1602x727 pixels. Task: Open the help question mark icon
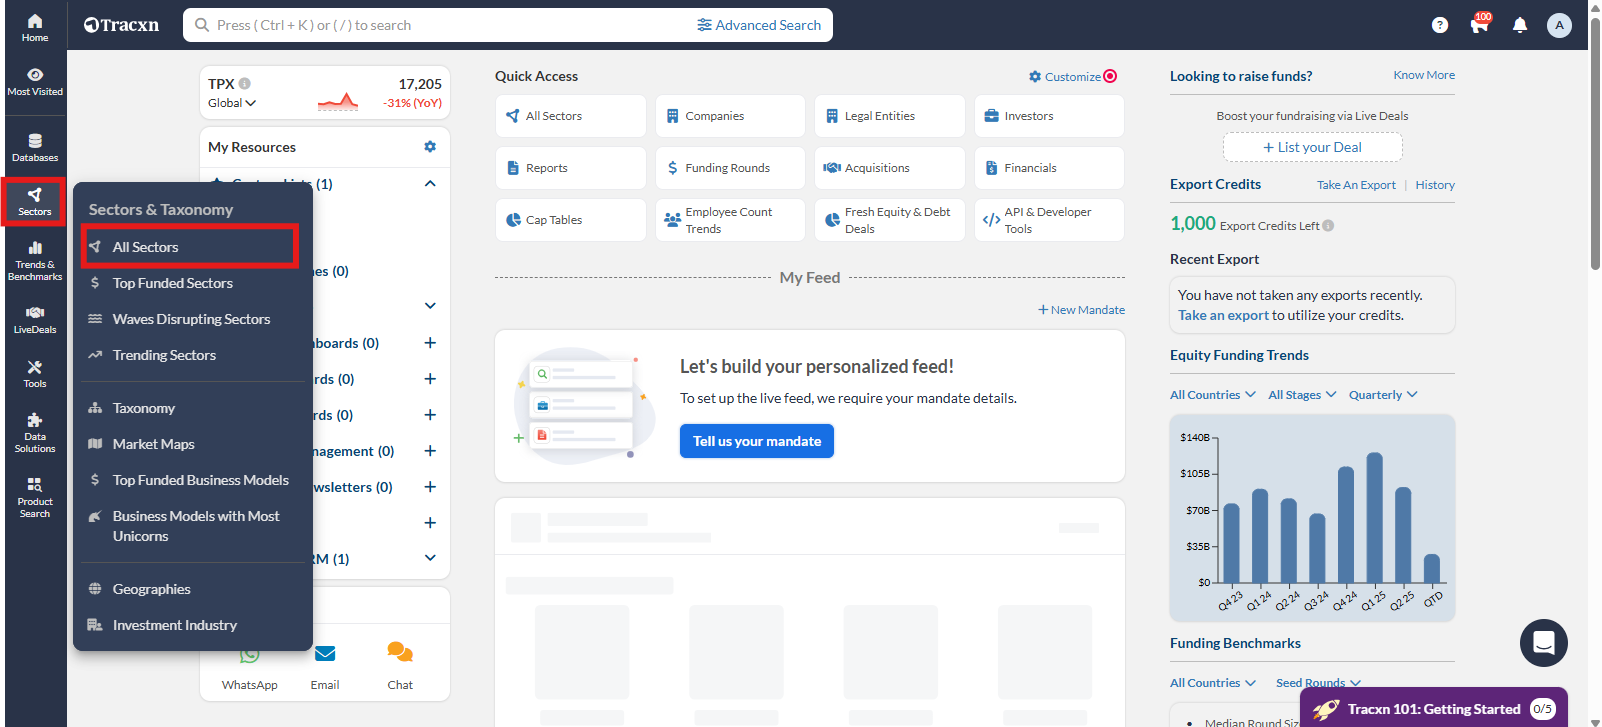coord(1439,25)
